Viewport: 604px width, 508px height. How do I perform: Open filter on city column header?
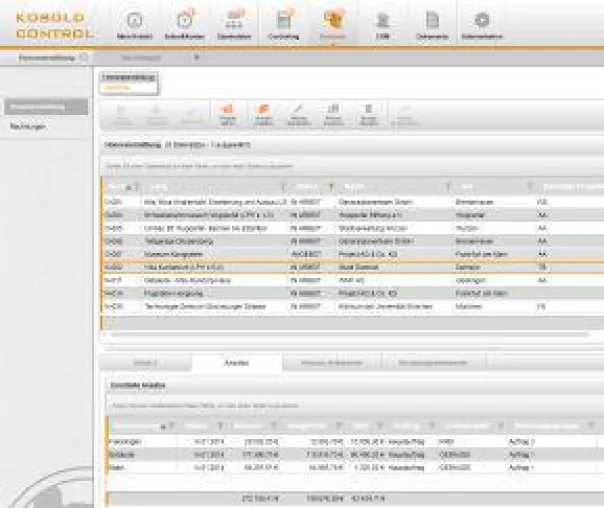point(530,187)
